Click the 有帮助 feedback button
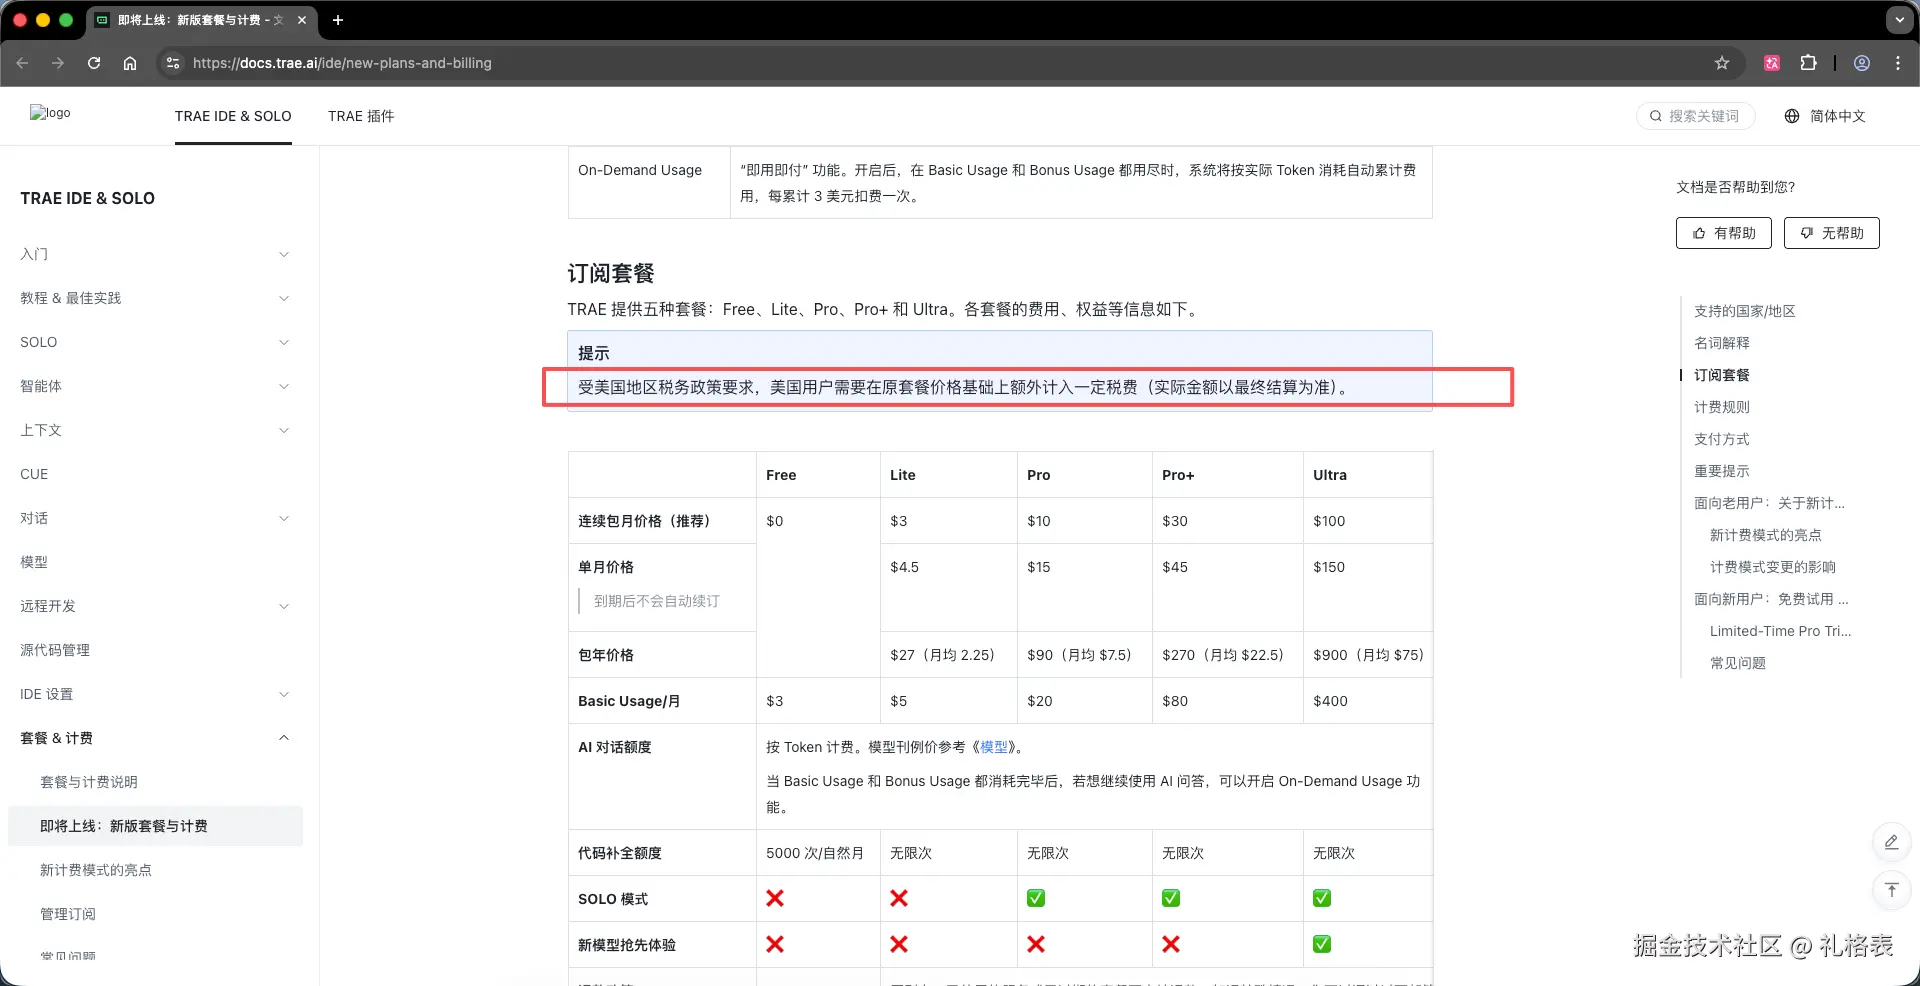 pyautogui.click(x=1723, y=233)
